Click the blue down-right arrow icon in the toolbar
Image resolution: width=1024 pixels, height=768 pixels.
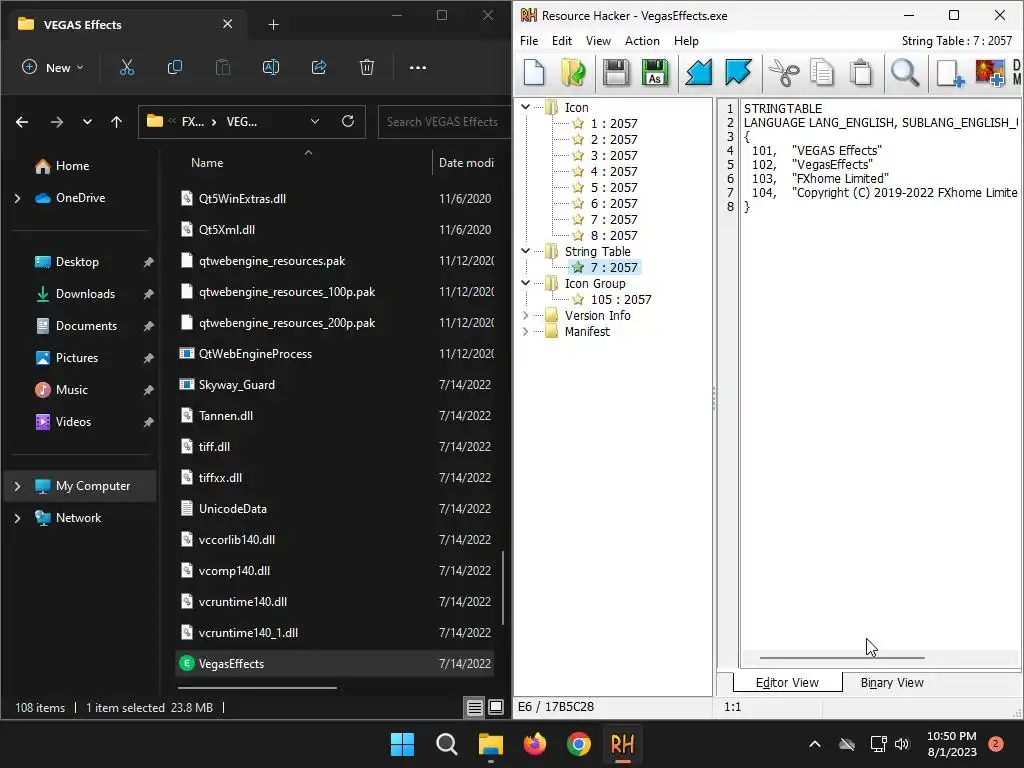(x=738, y=72)
